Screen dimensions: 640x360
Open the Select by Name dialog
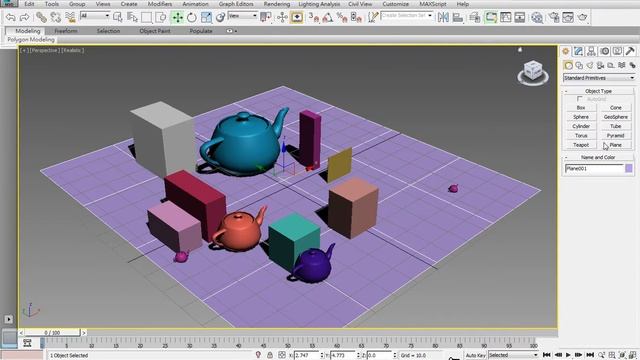132,17
